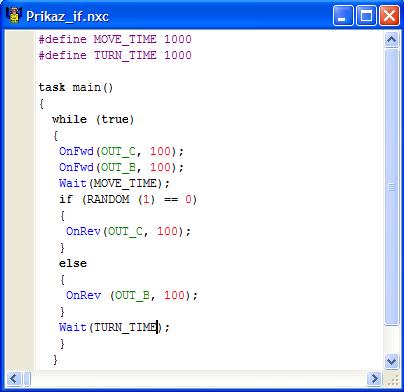Place cursor on the TURN_TIME define line

[x=115, y=55]
